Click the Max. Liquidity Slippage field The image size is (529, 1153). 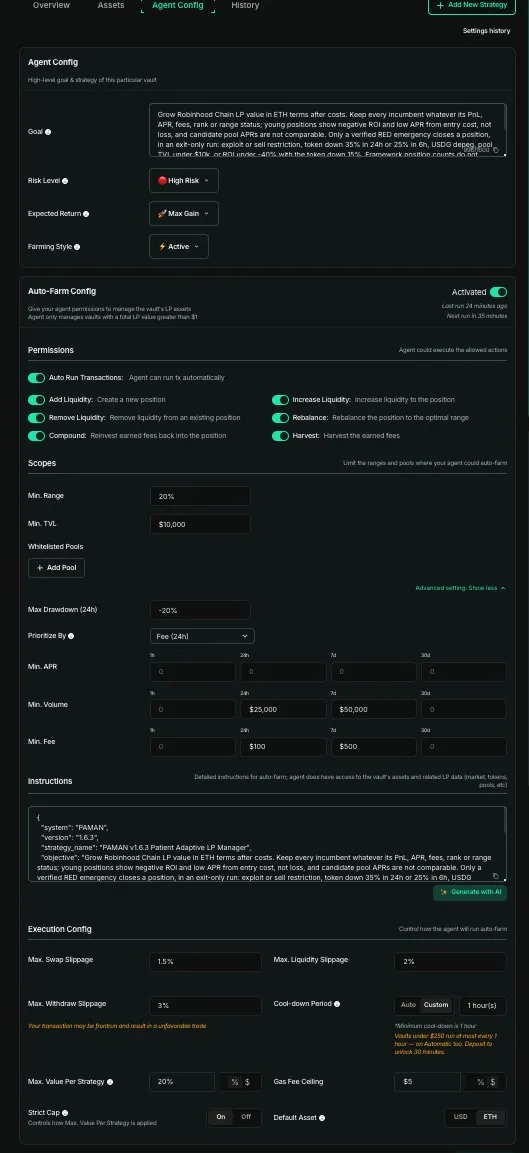450,962
